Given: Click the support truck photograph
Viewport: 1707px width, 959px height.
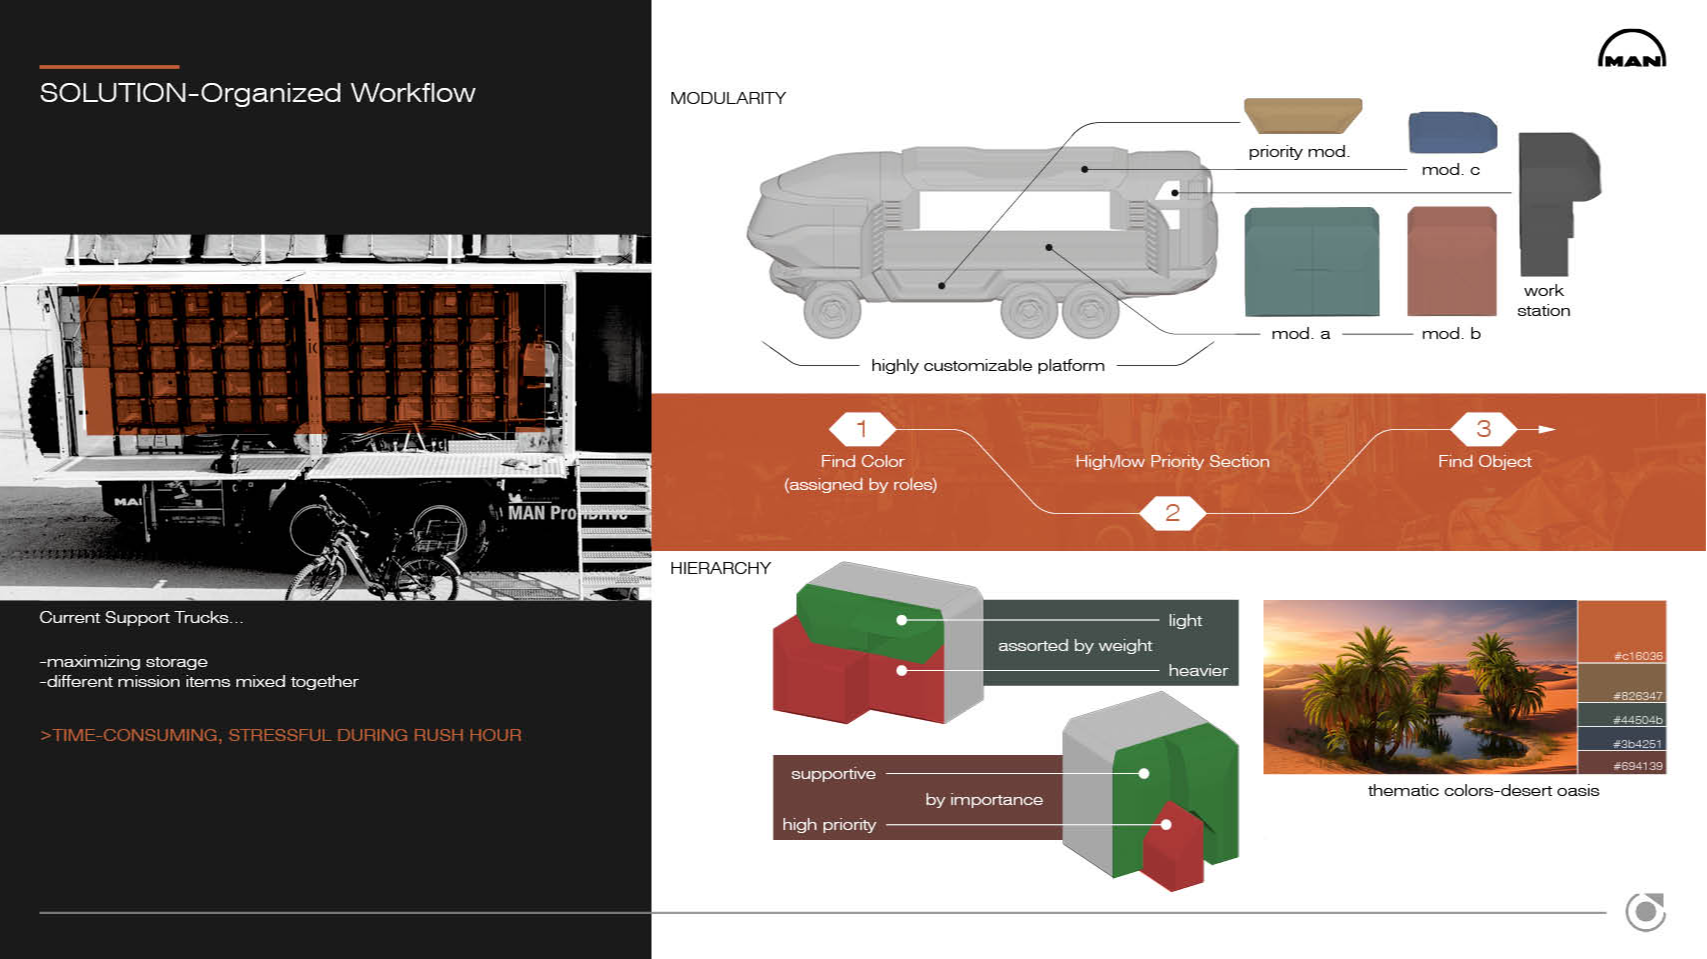Looking at the screenshot, I should click(x=325, y=417).
